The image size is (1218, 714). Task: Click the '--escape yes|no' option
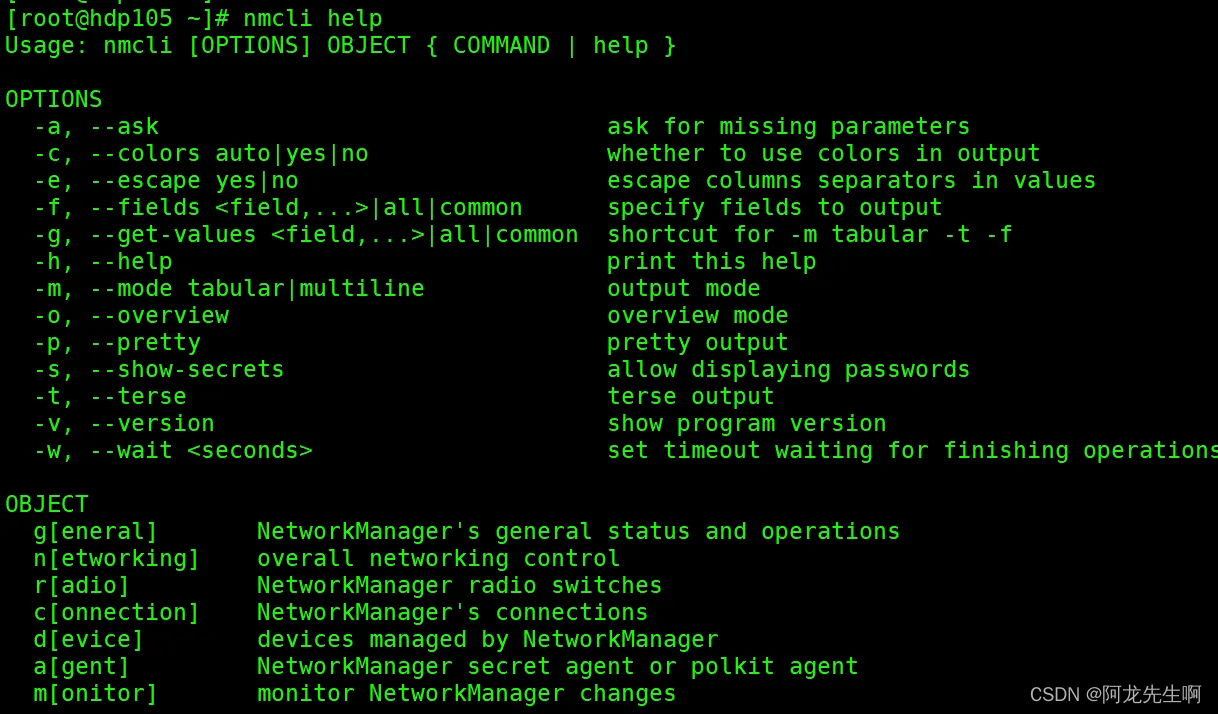[194, 180]
